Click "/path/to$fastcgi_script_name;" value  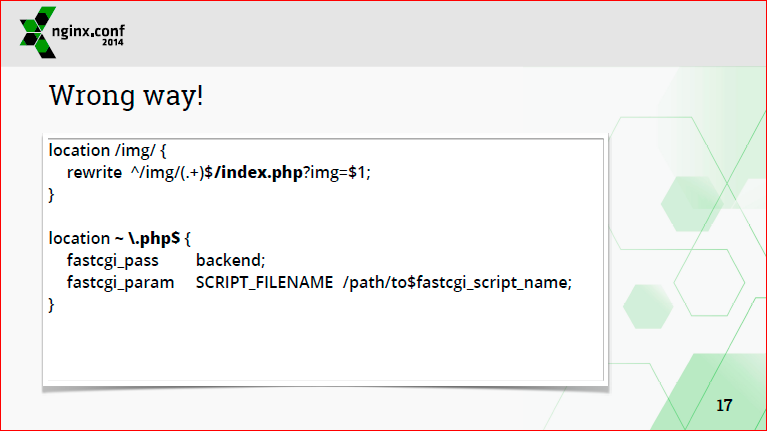coord(457,282)
